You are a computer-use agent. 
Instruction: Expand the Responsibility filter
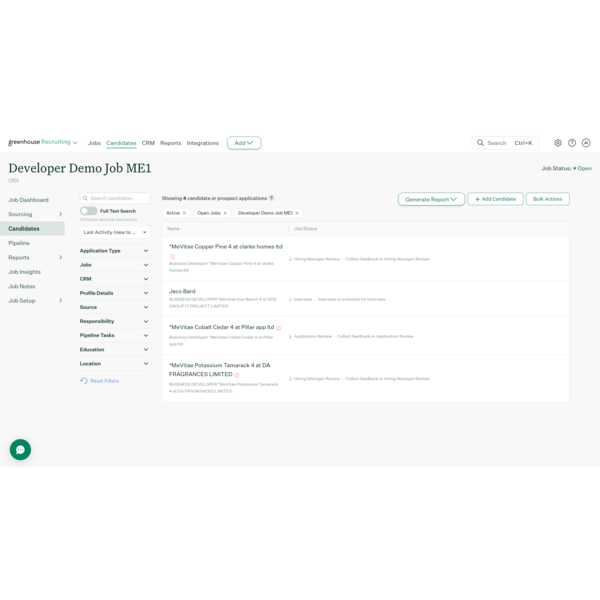(114, 321)
